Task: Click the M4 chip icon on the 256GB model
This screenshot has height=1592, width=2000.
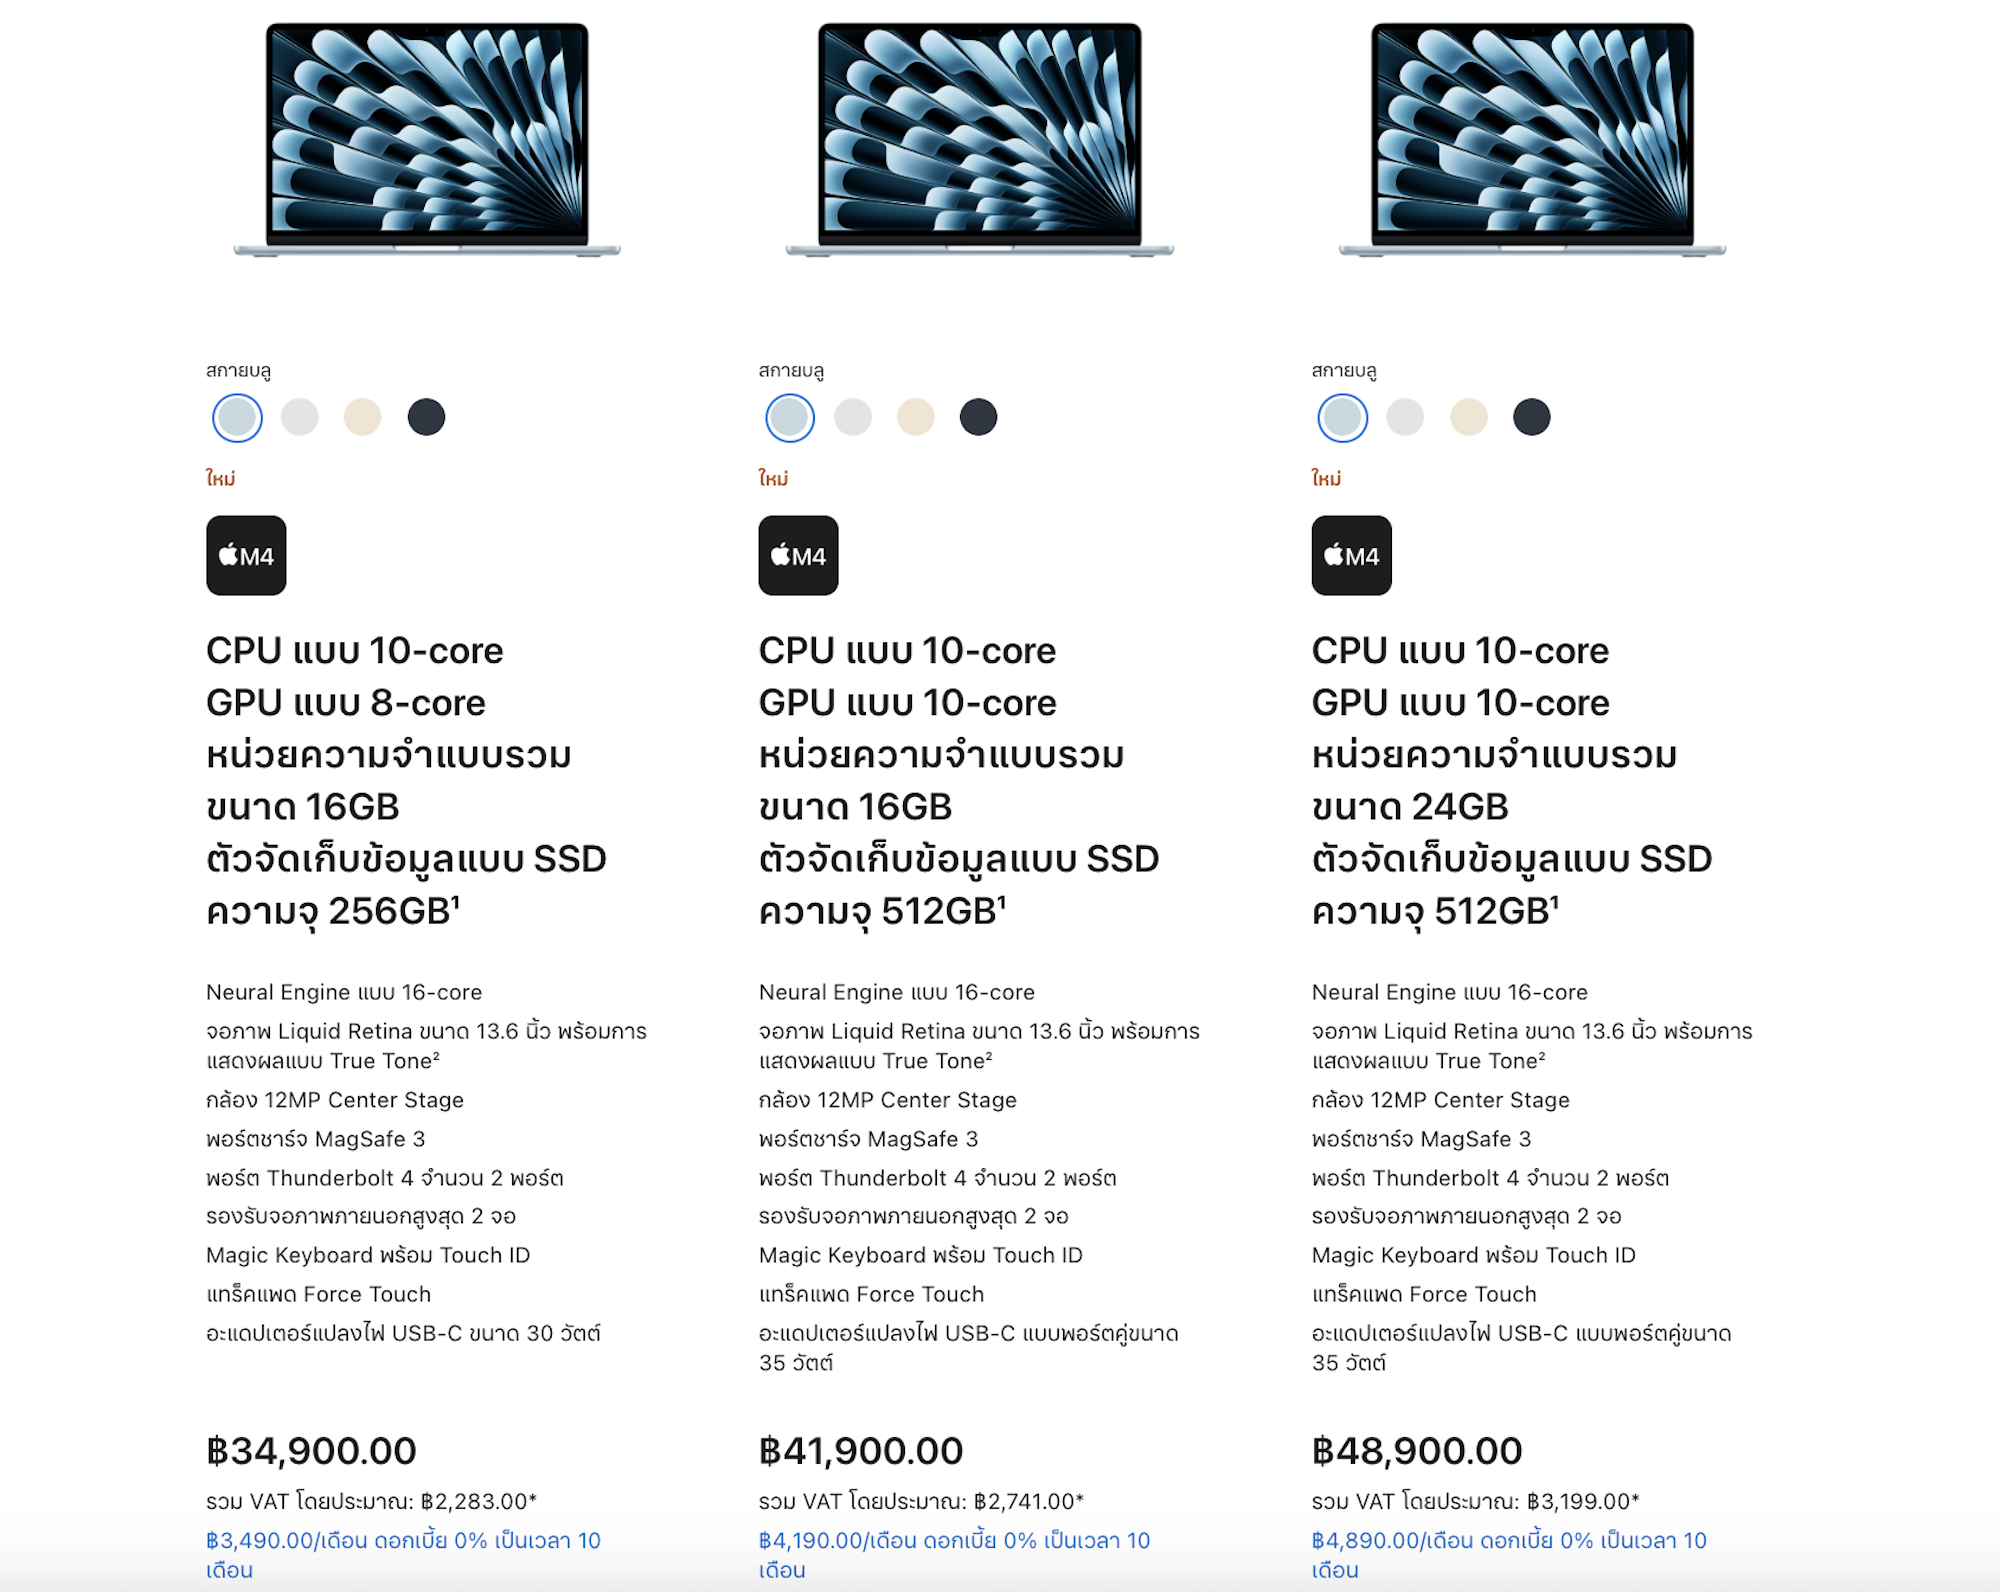Action: [246, 555]
